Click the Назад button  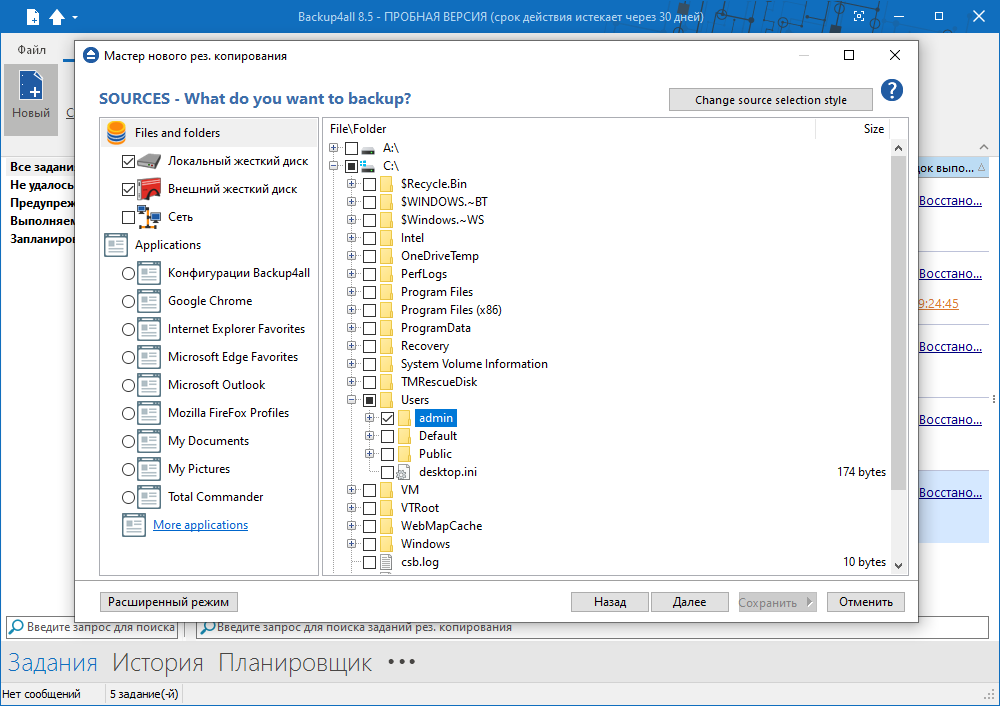click(610, 602)
